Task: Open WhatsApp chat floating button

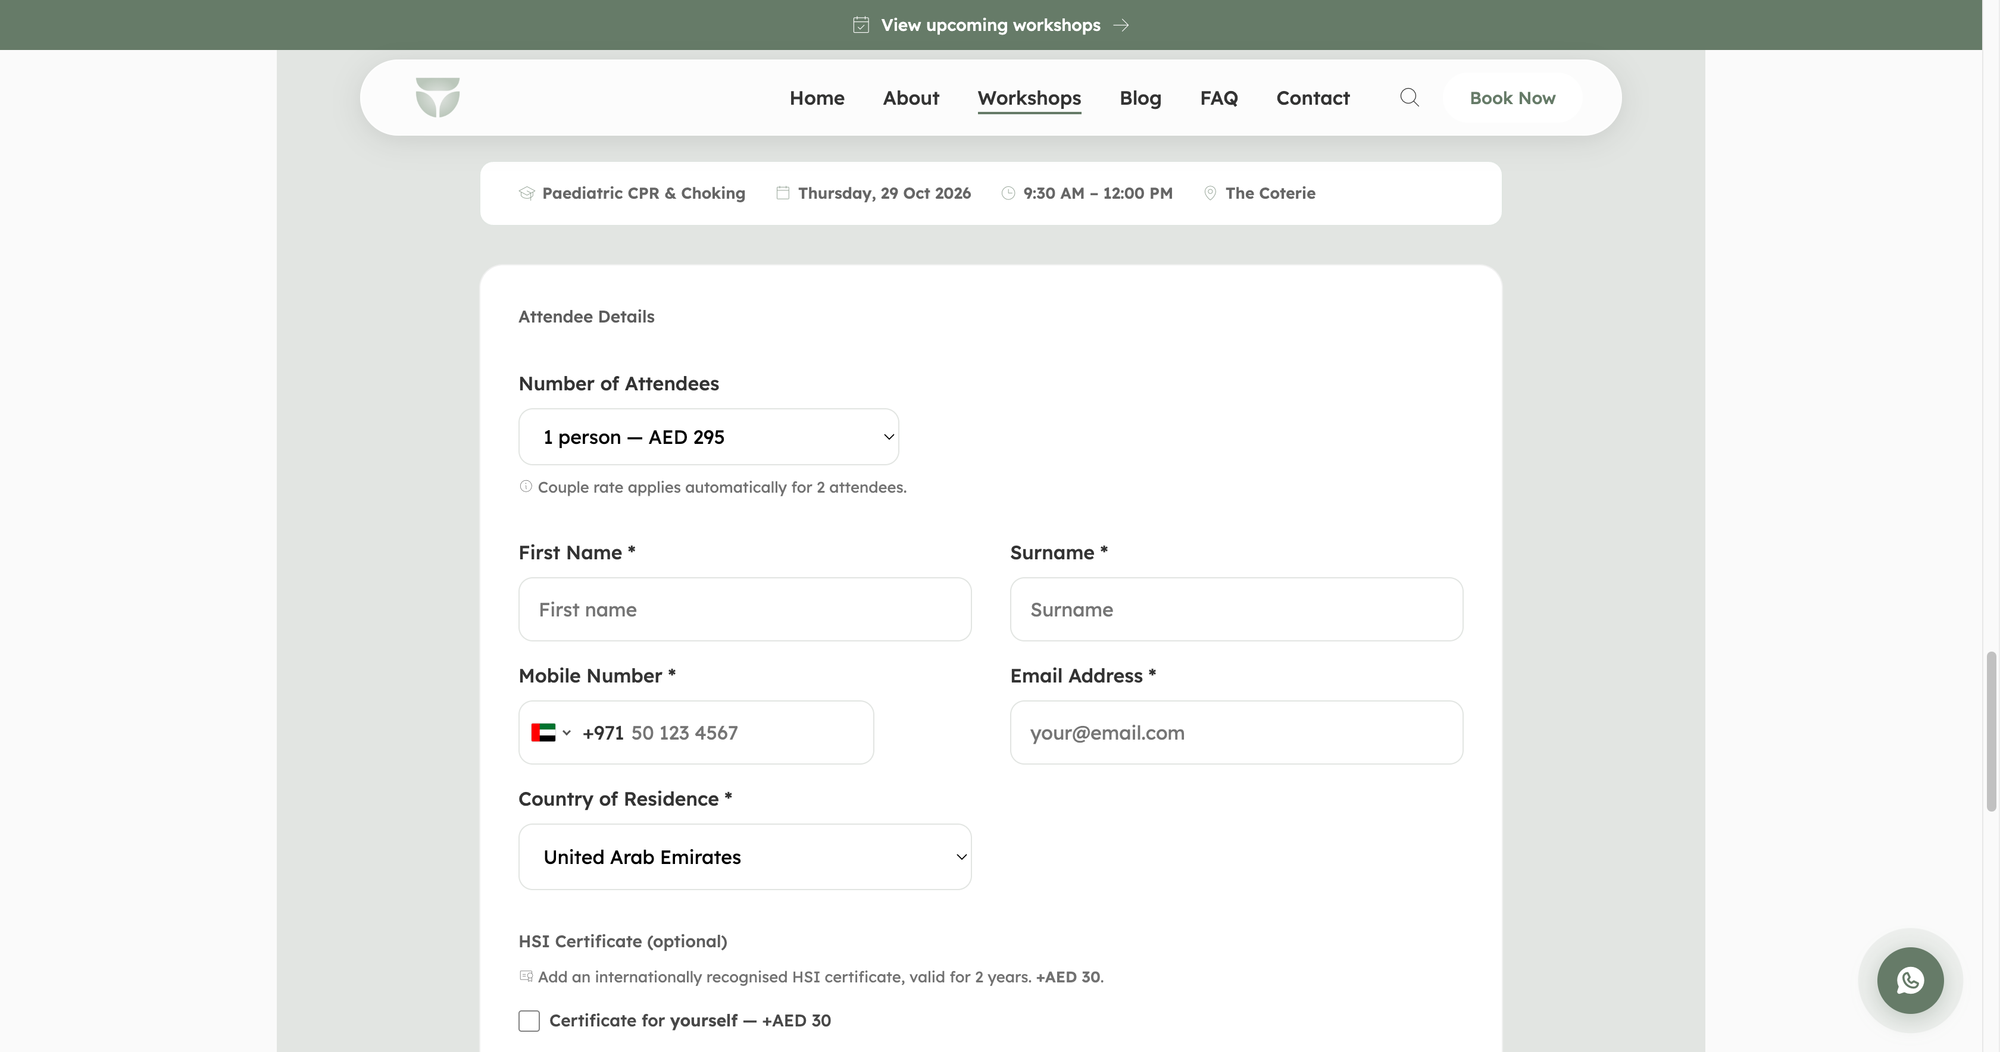Action: pos(1910,980)
